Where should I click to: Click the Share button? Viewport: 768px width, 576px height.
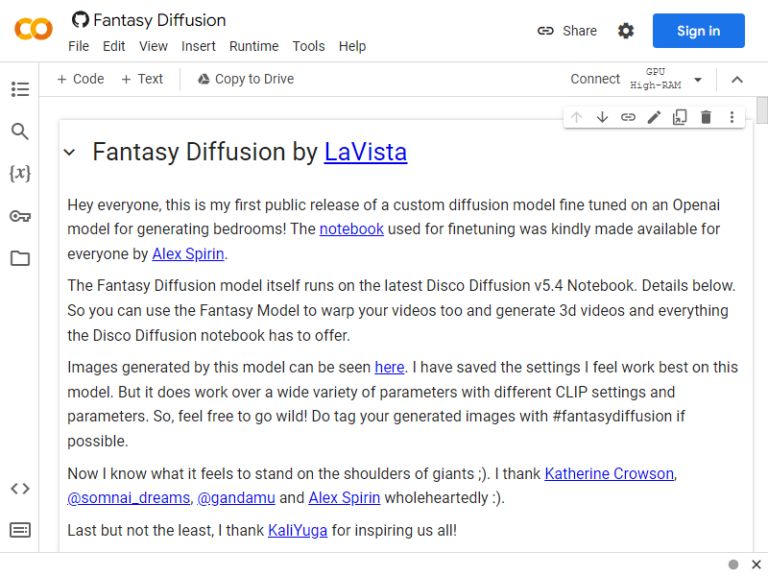(x=567, y=31)
